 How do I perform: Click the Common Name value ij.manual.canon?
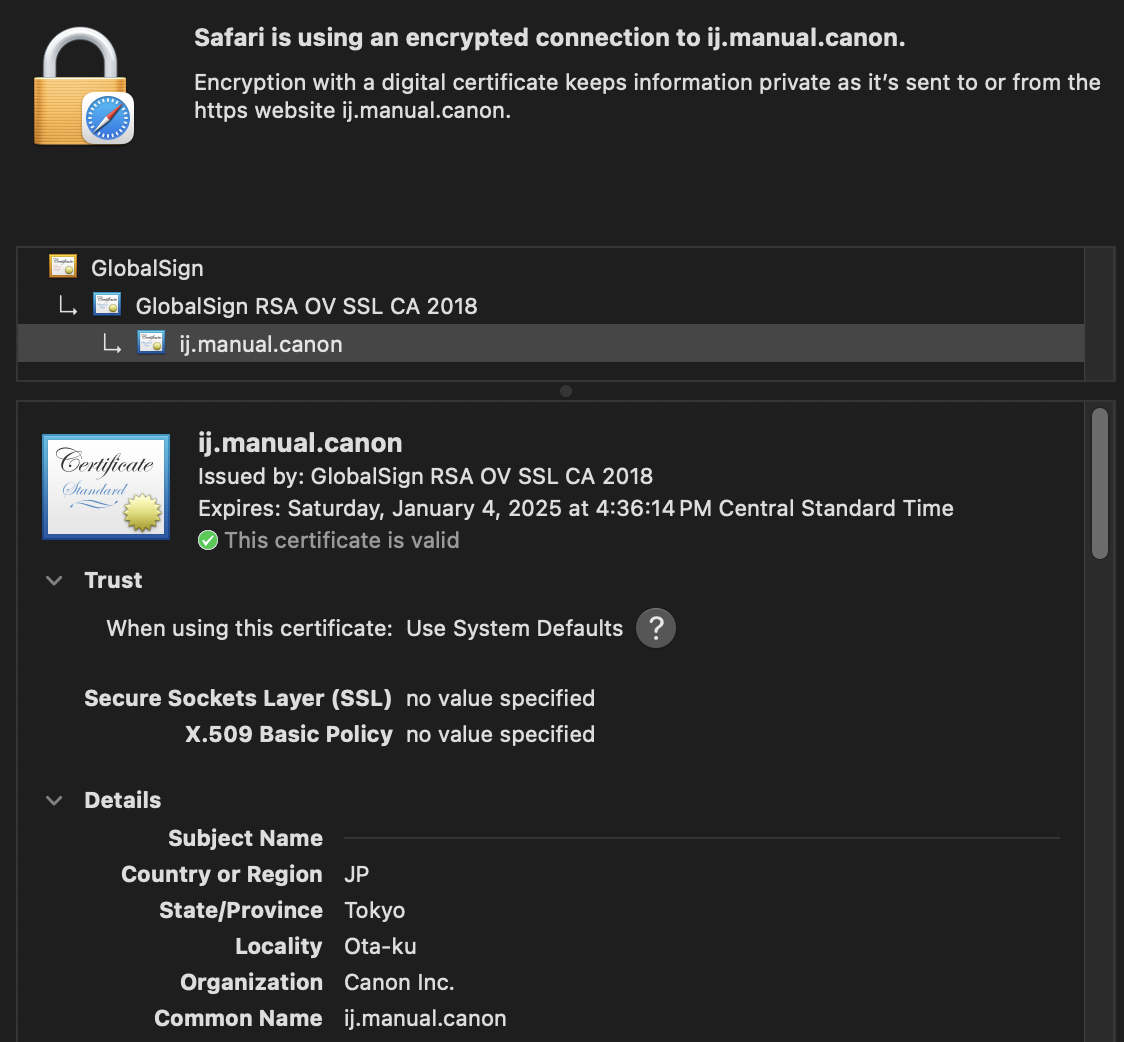point(425,1018)
